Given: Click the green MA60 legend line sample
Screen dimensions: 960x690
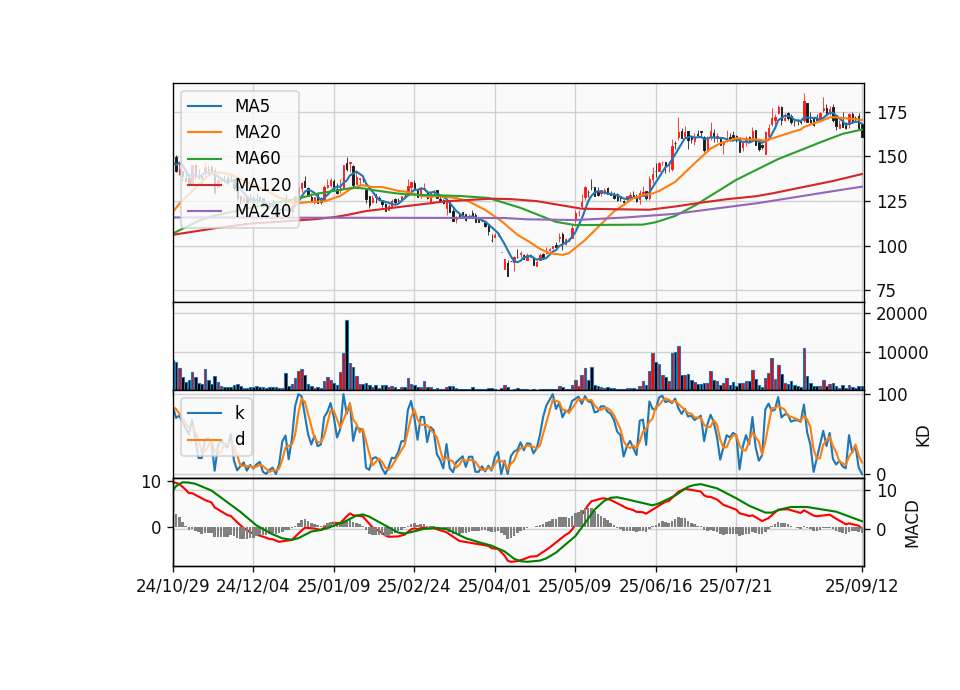Looking at the screenshot, I should pyautogui.click(x=204, y=159).
